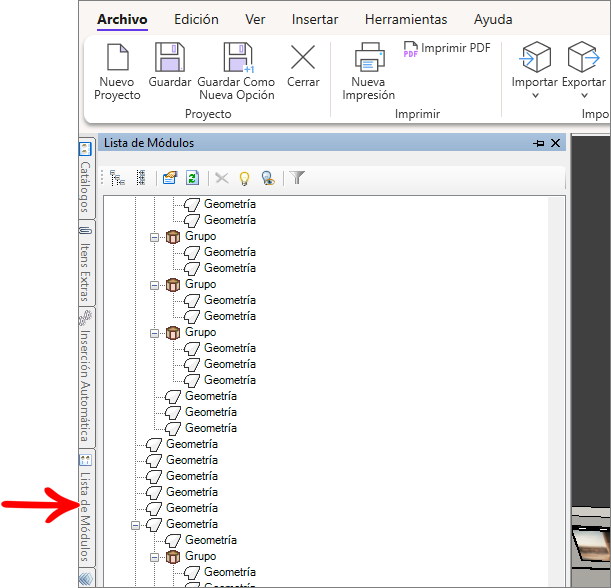Open the Archivo menu tab
The width and height of the screenshot is (611, 588).
122,19
